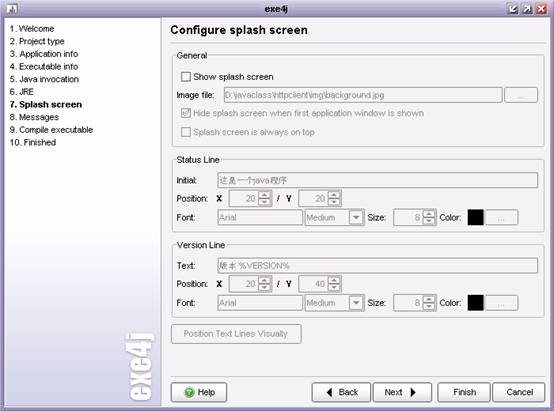
Task: Open Version Line color chooser ... button
Action: (x=501, y=303)
